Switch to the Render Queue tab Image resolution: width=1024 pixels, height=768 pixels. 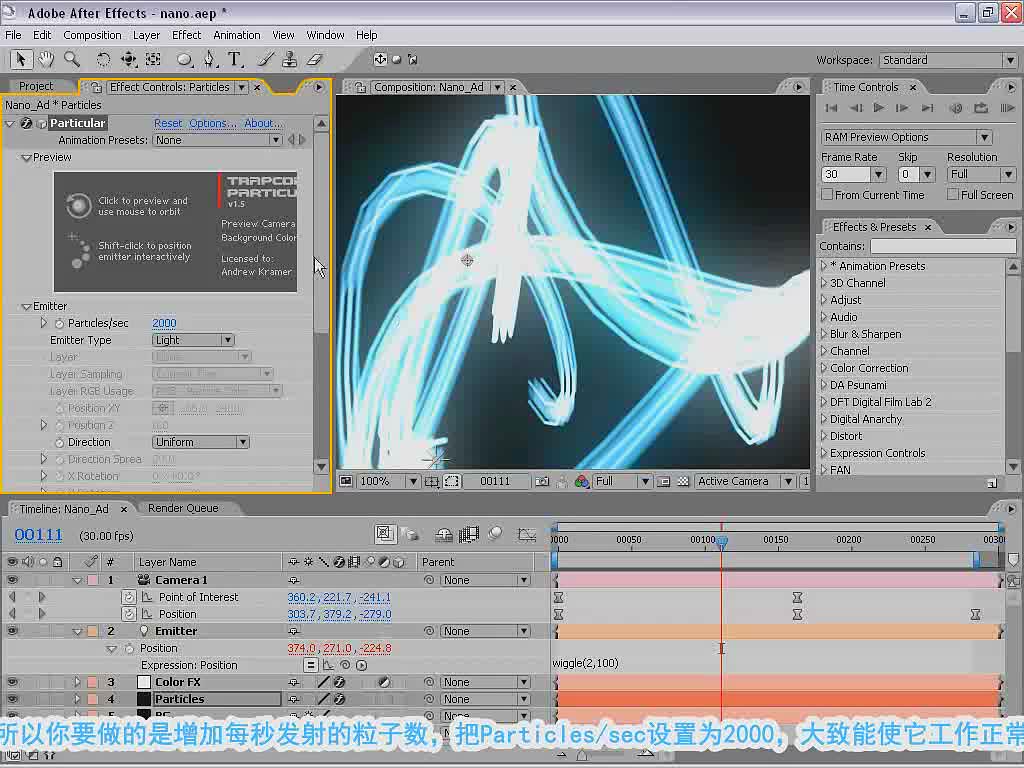(183, 508)
